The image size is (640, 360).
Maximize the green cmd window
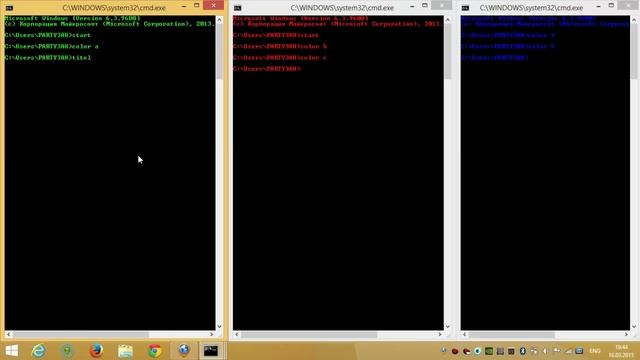(x=196, y=5)
